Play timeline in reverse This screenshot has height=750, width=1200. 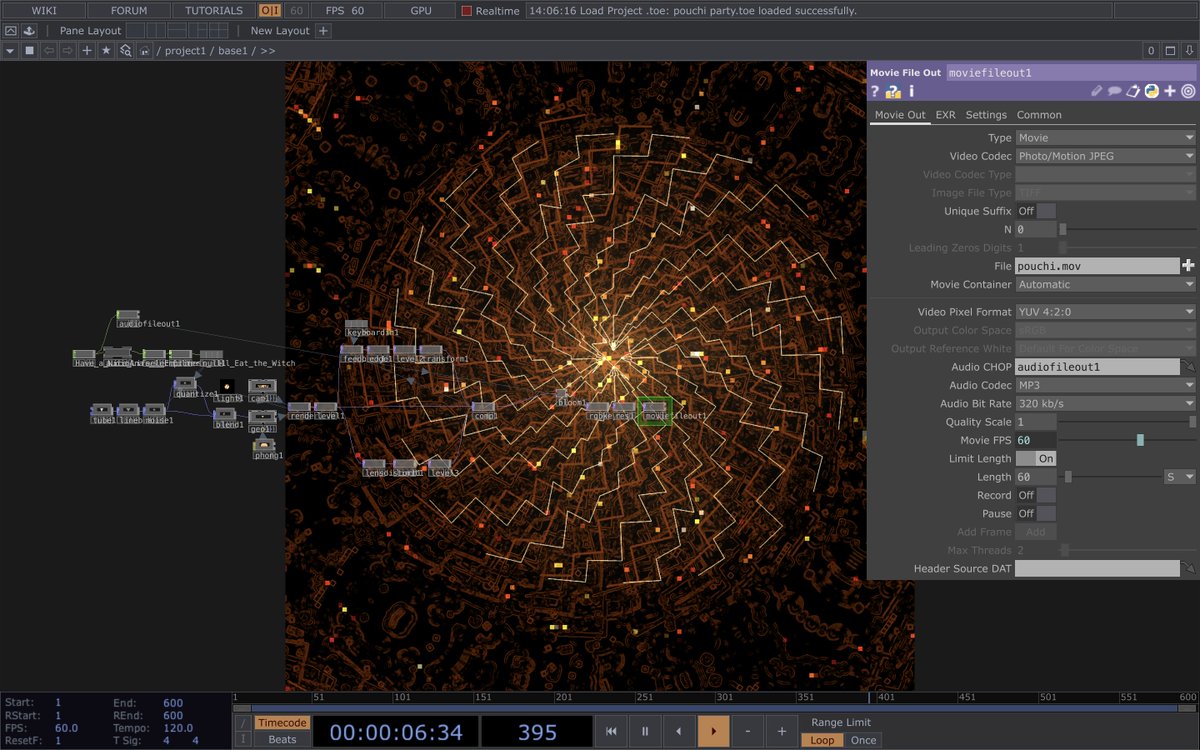pyautogui.click(x=679, y=732)
